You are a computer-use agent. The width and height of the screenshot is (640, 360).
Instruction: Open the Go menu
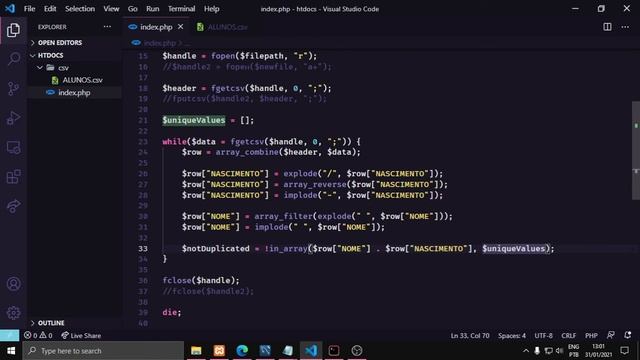133,9
